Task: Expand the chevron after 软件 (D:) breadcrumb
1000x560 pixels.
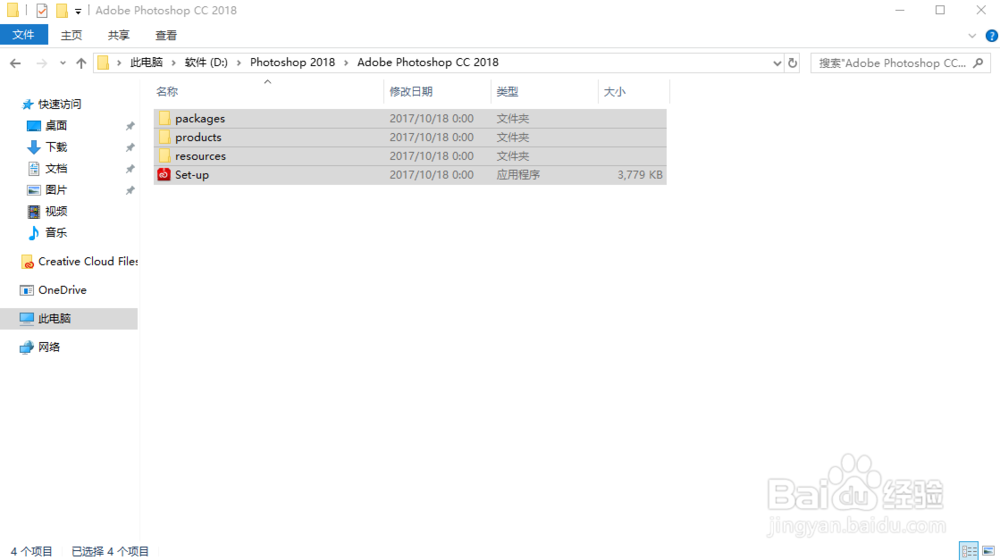Action: [239, 63]
